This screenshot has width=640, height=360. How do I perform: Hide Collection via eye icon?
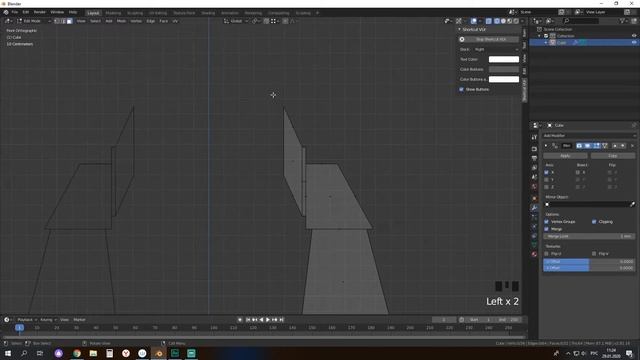coord(634,36)
